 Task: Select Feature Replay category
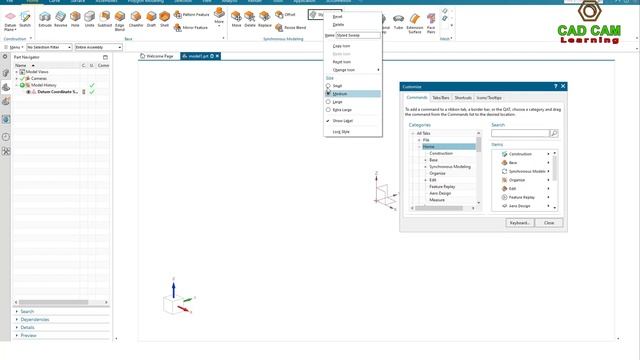point(442,187)
